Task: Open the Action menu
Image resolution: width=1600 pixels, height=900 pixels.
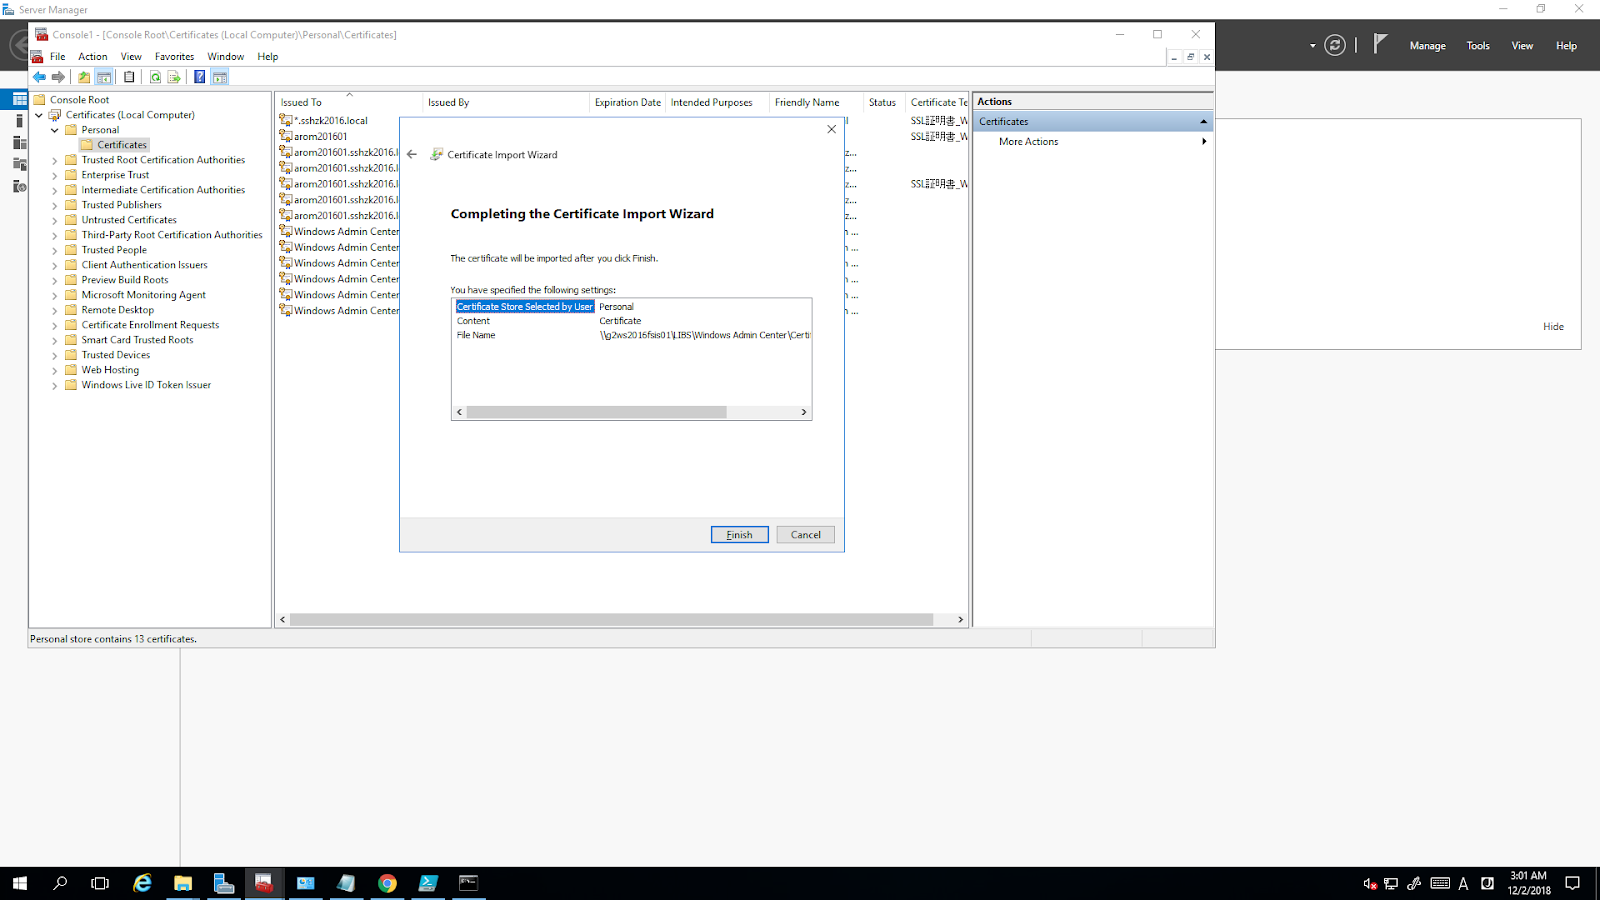Action: 92,56
